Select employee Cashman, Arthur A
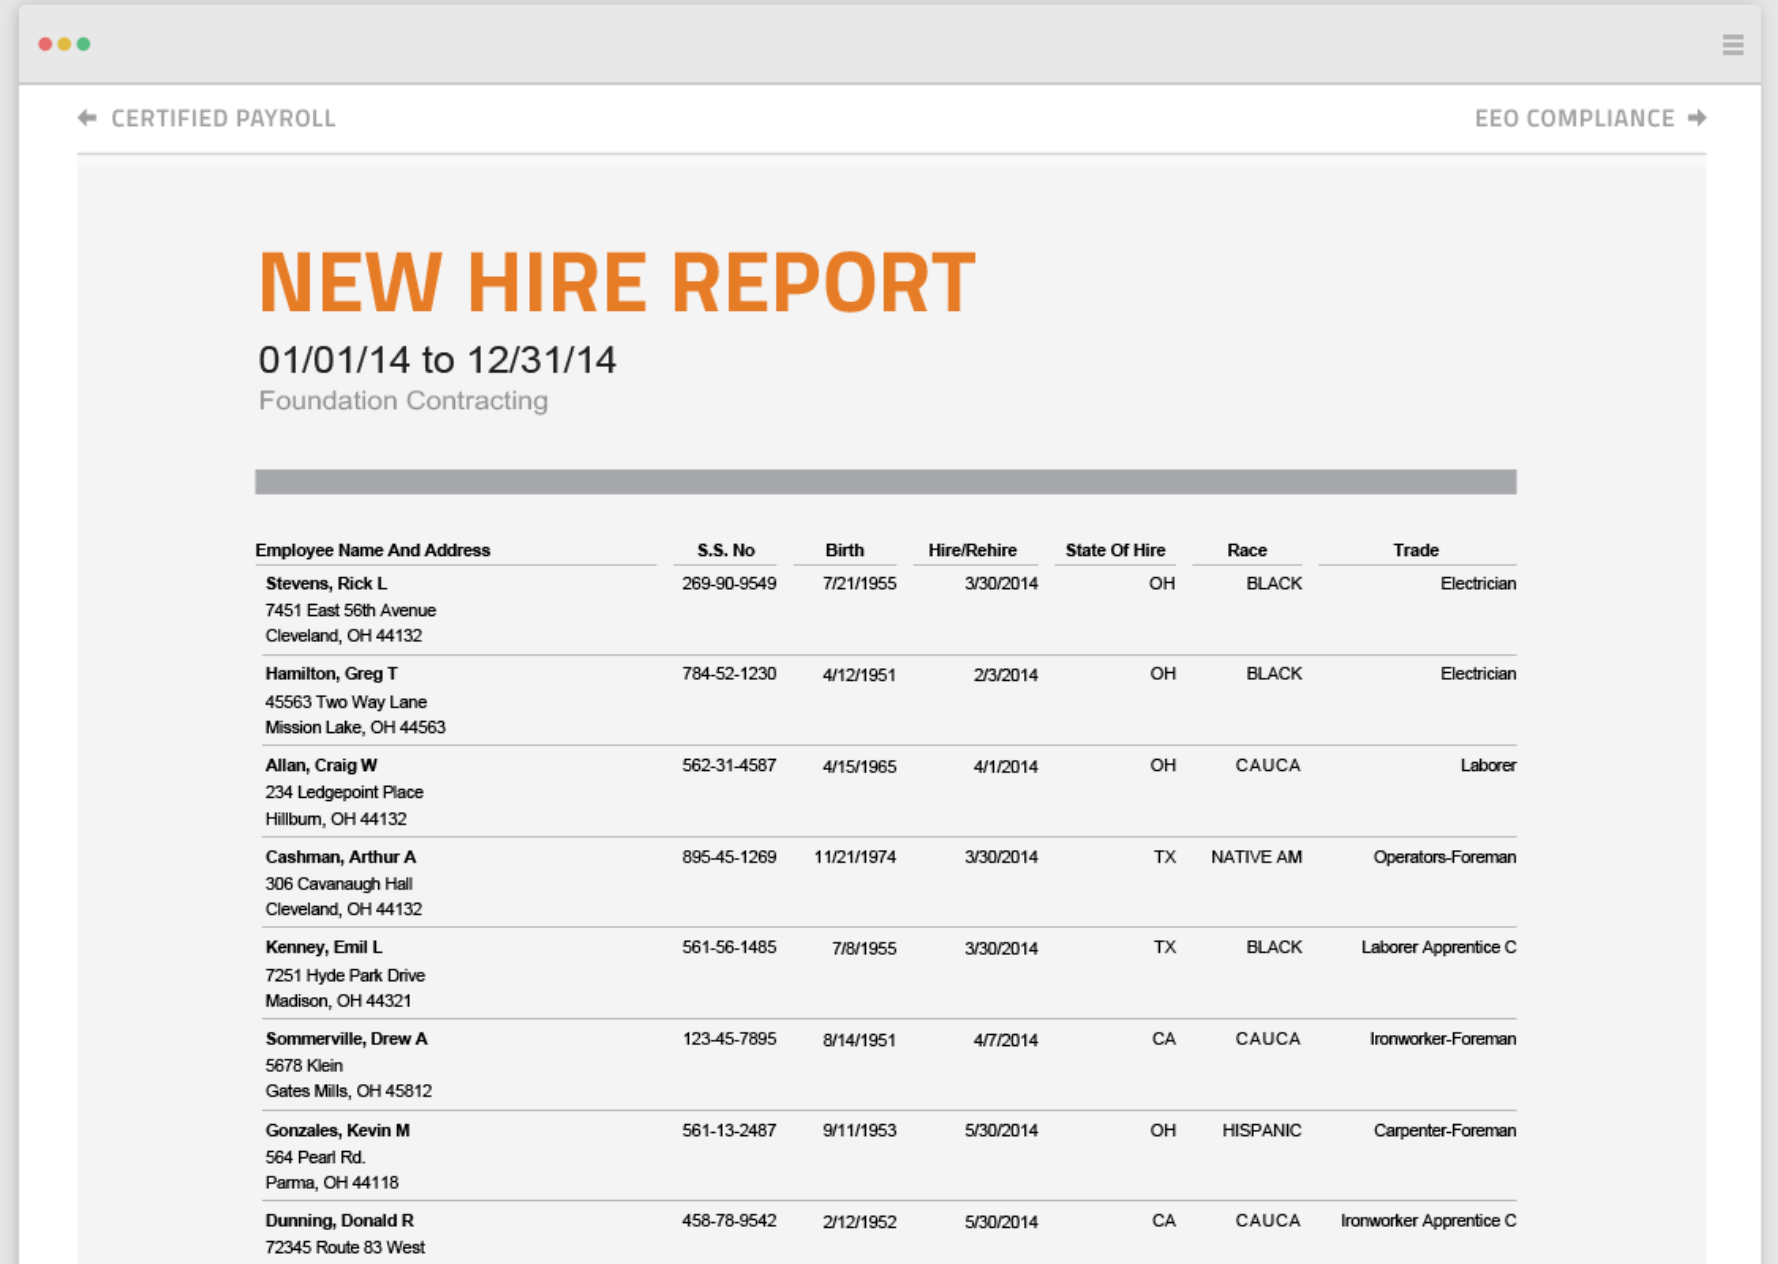The height and width of the screenshot is (1264, 1778). pos(340,857)
